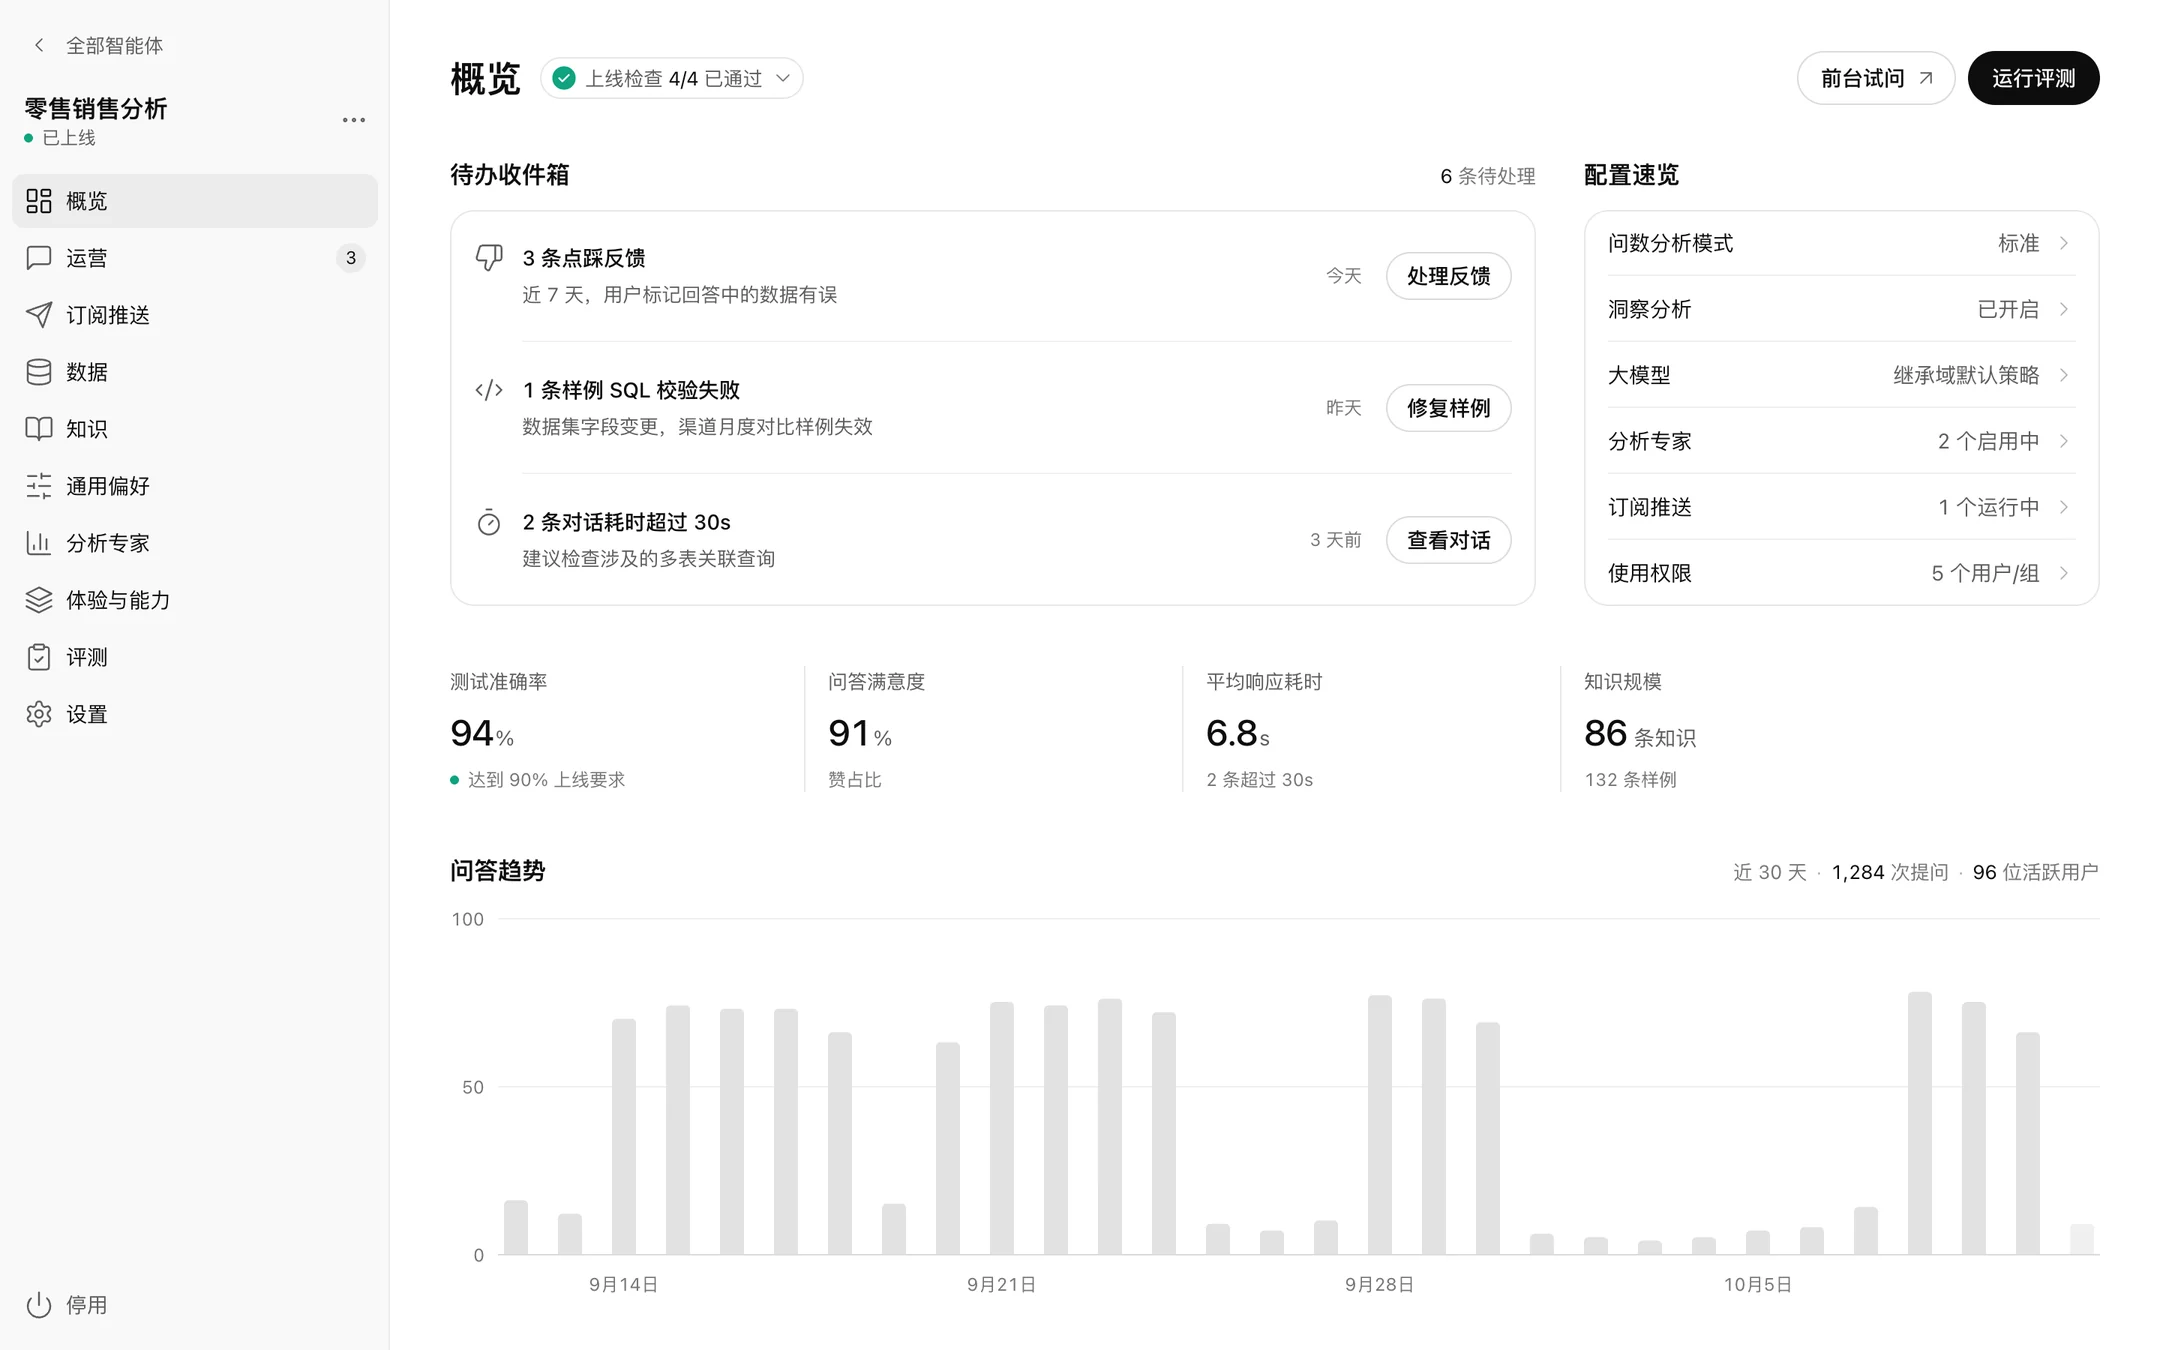Open the 问数分析模式 chevron row
The height and width of the screenshot is (1350, 2160).
[x=1841, y=243]
